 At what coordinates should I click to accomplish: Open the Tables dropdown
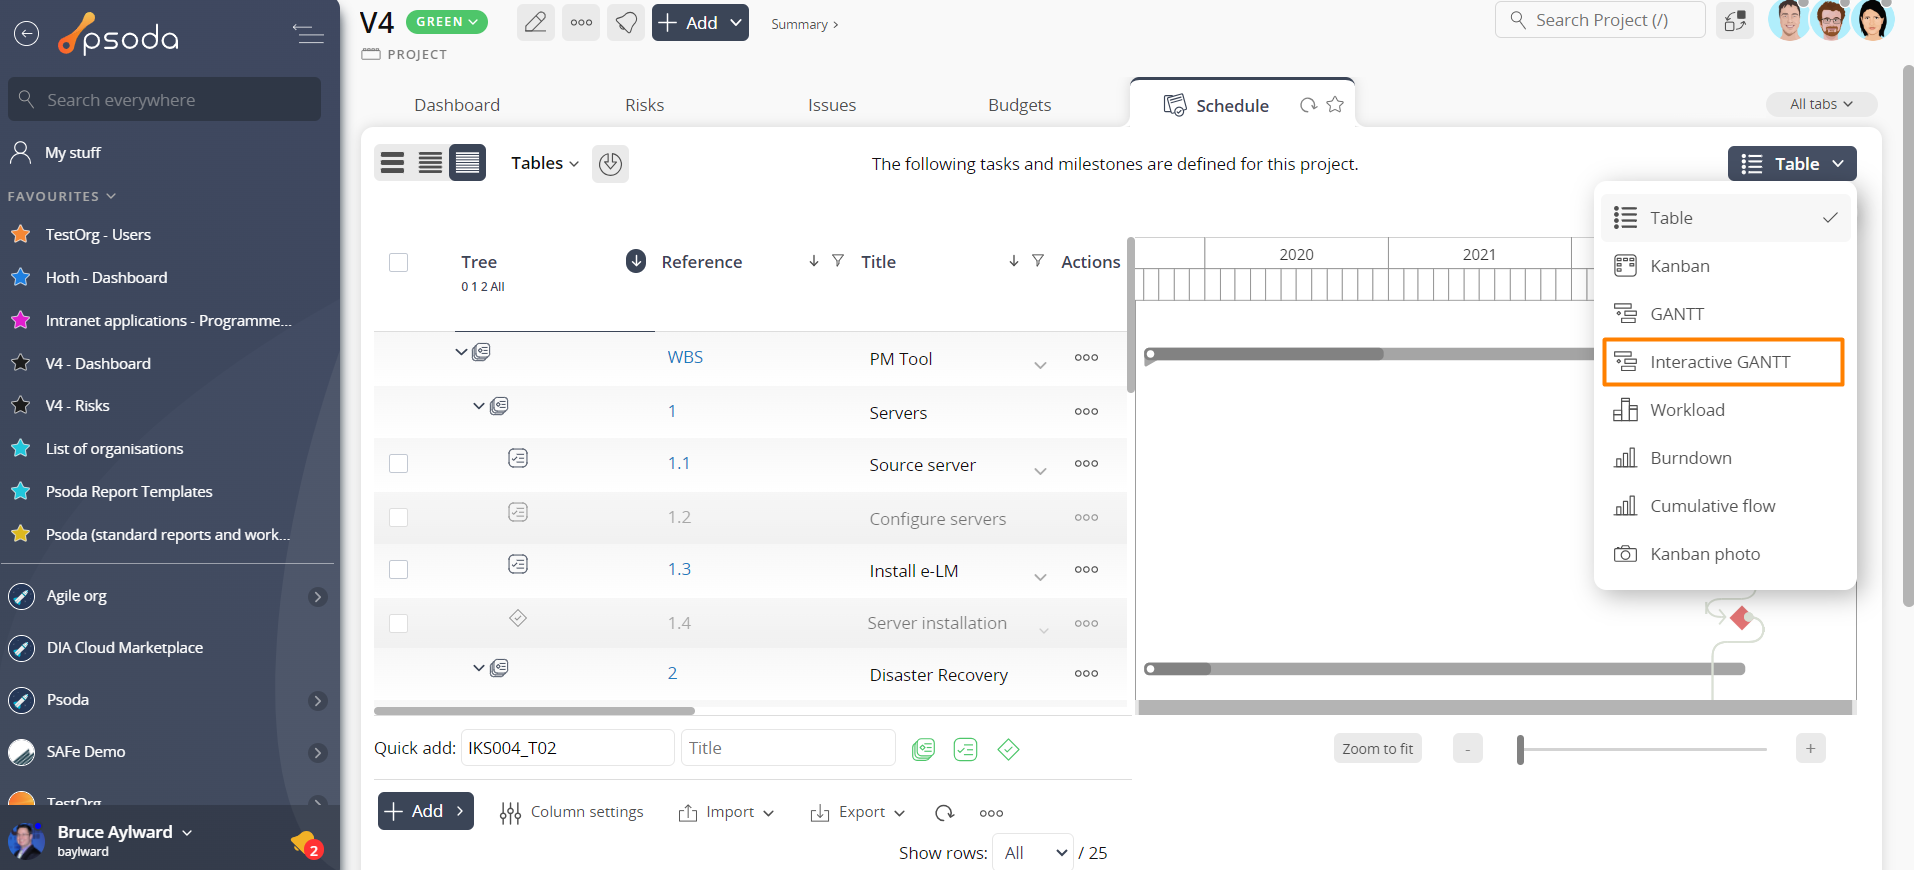(x=544, y=163)
